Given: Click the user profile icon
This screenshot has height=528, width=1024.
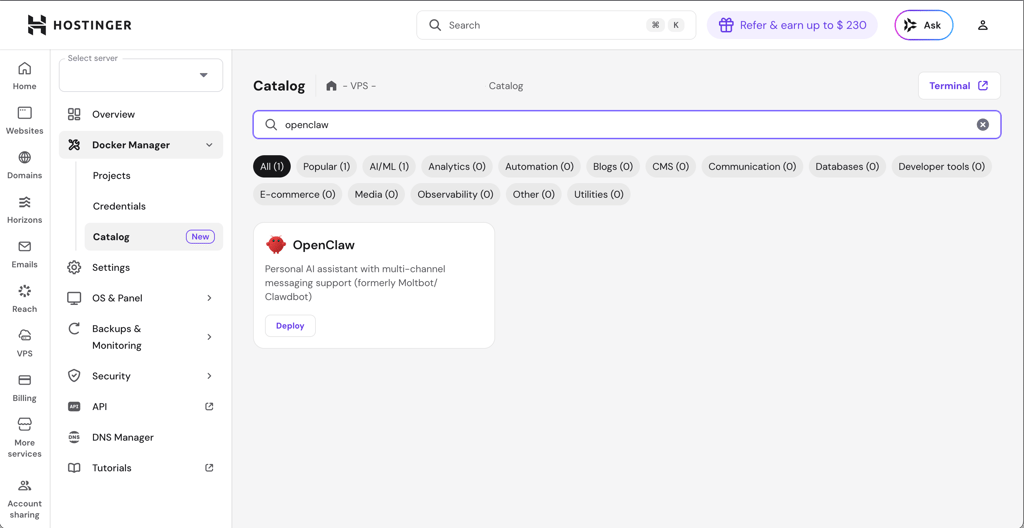Looking at the screenshot, I should click(982, 25).
